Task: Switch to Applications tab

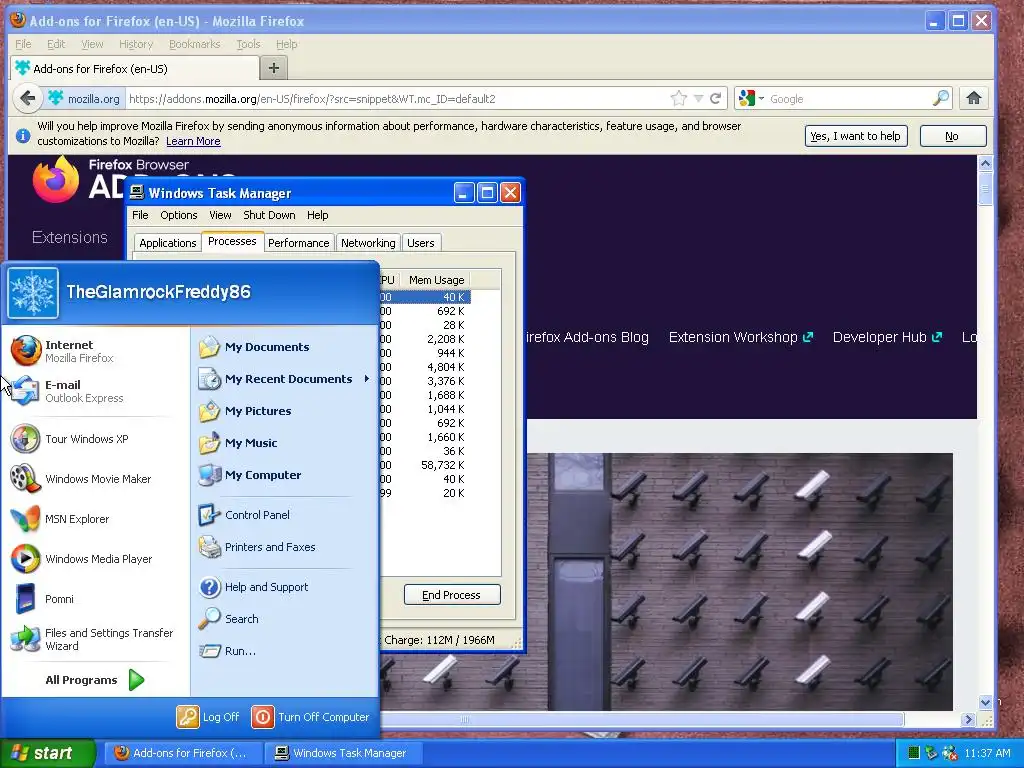Action: click(167, 243)
